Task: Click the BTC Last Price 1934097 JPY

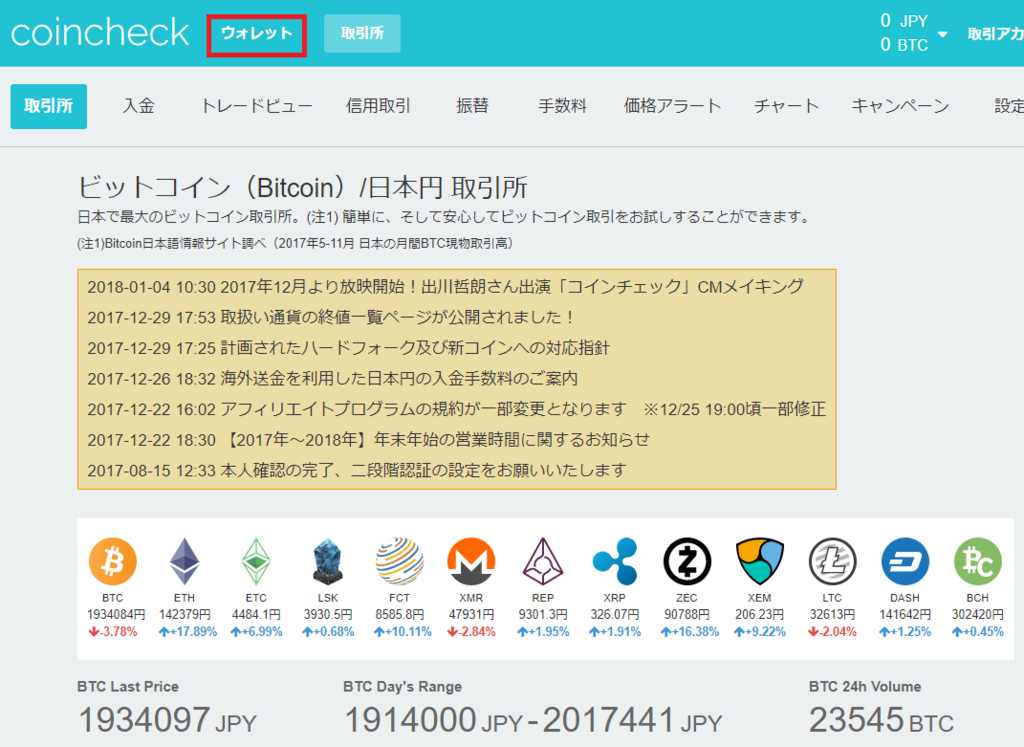Action: 167,720
